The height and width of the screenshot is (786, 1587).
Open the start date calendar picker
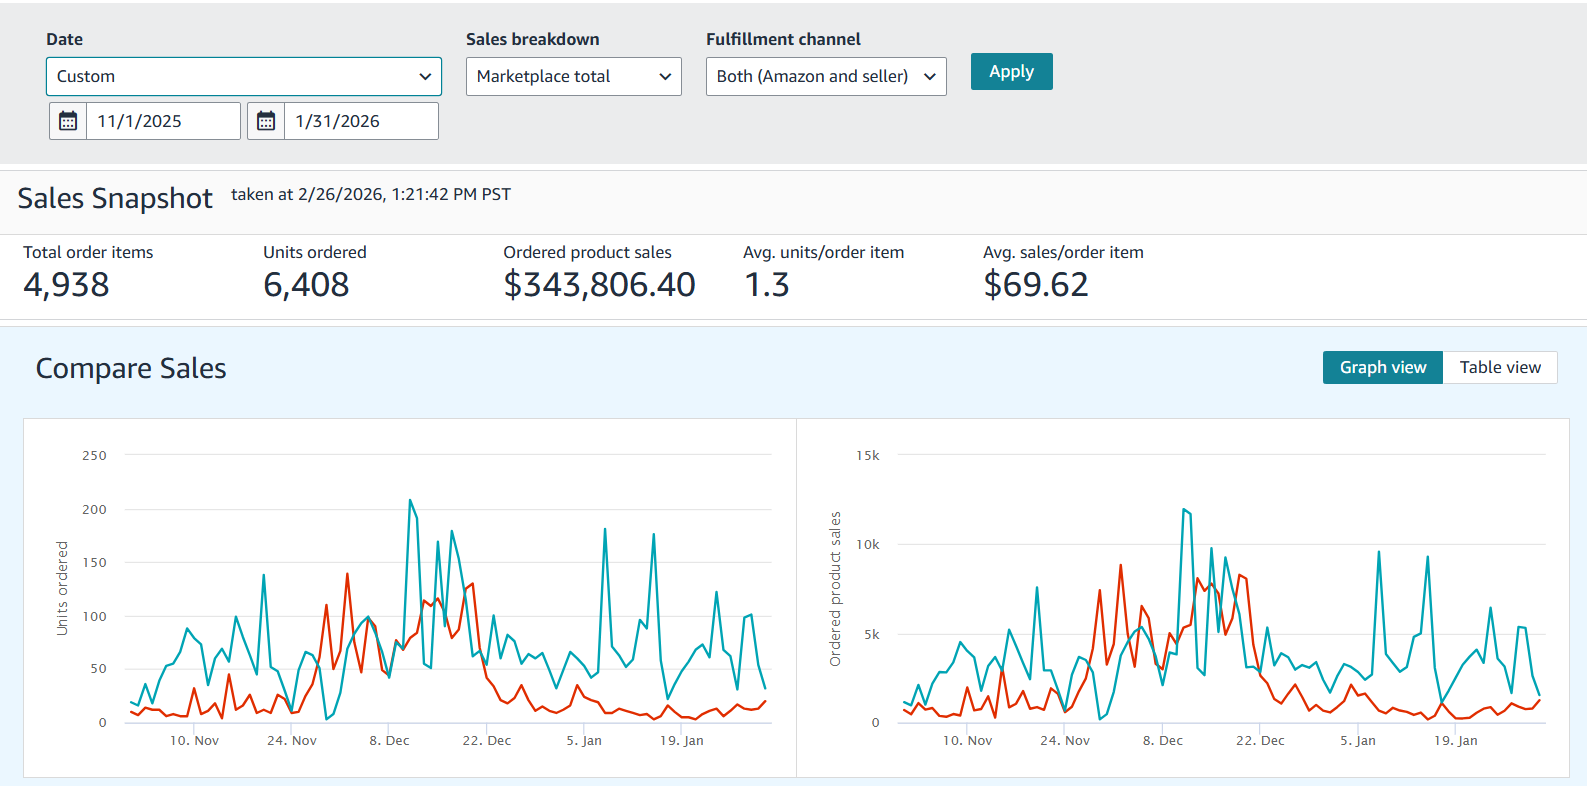(x=68, y=121)
